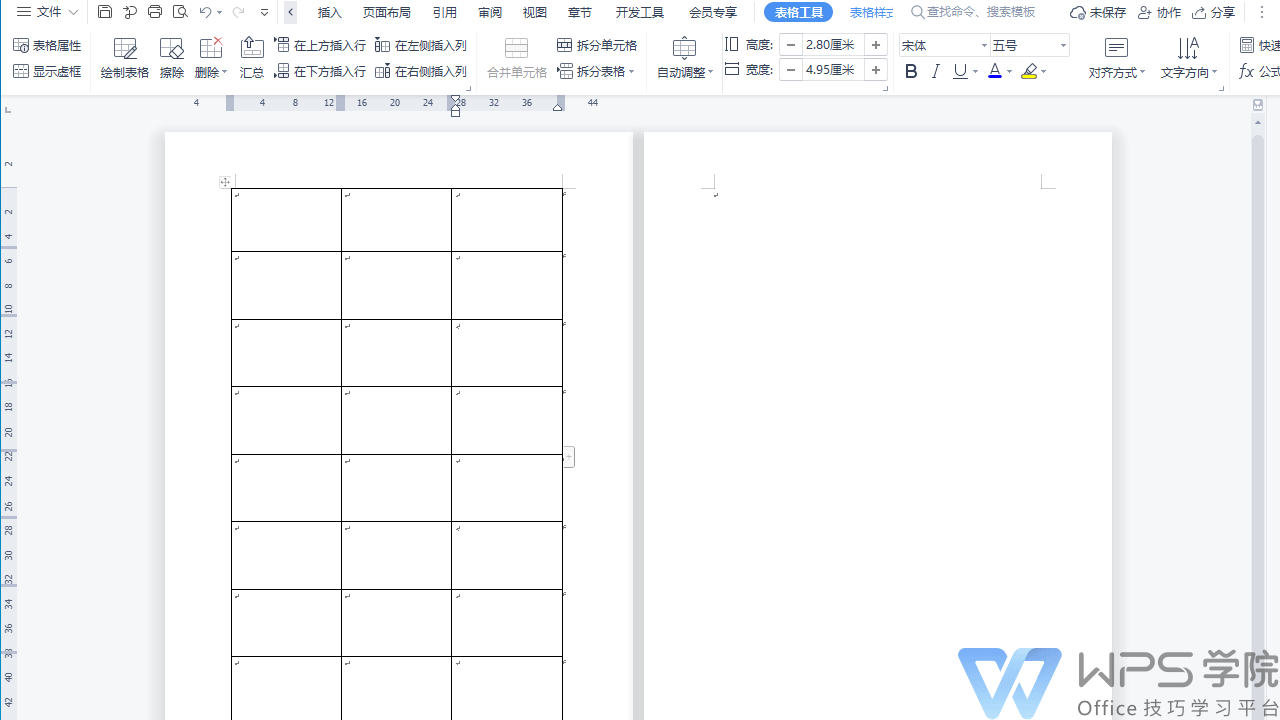
Task: Switch to Developer Tools (开发工具) tab
Action: point(640,13)
